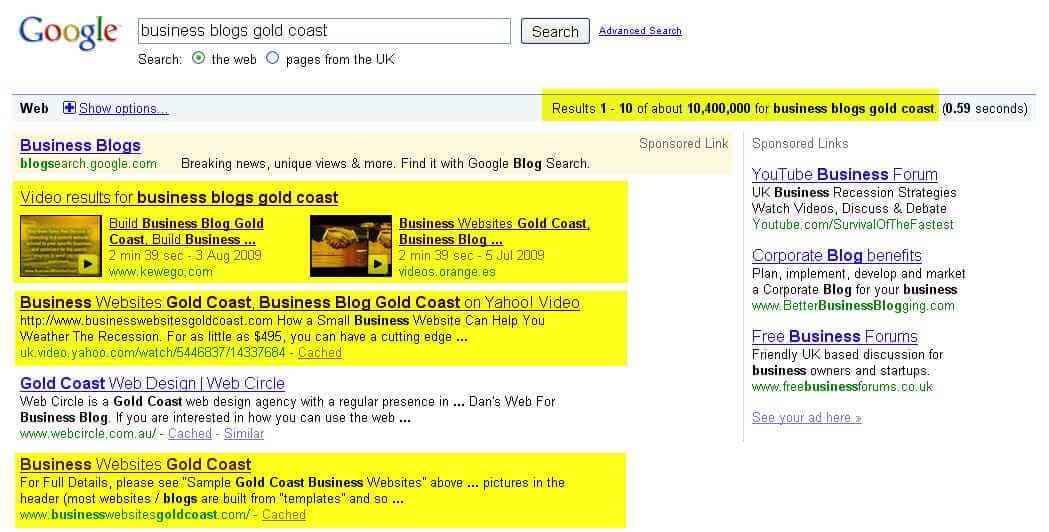The image size is (1049, 532).
Task: Open Cached link for webcircle.com.au
Action: point(189,434)
